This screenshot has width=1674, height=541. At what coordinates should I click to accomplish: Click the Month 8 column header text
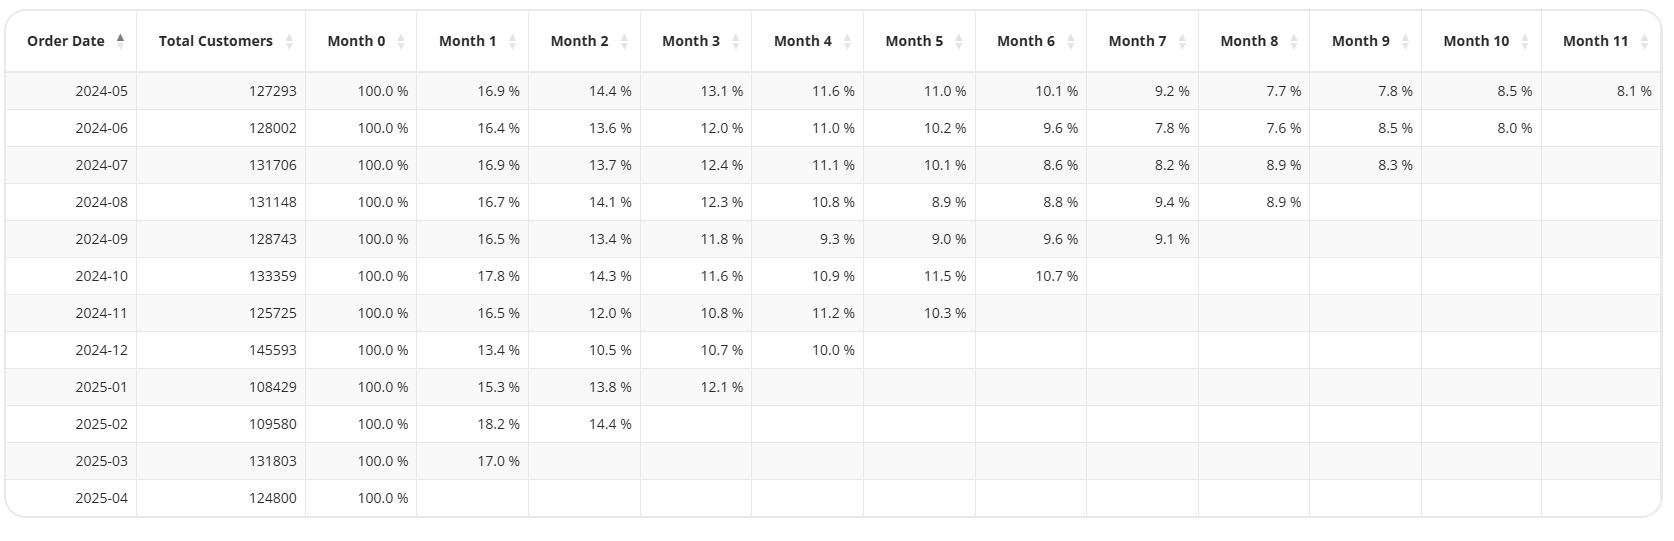point(1249,41)
